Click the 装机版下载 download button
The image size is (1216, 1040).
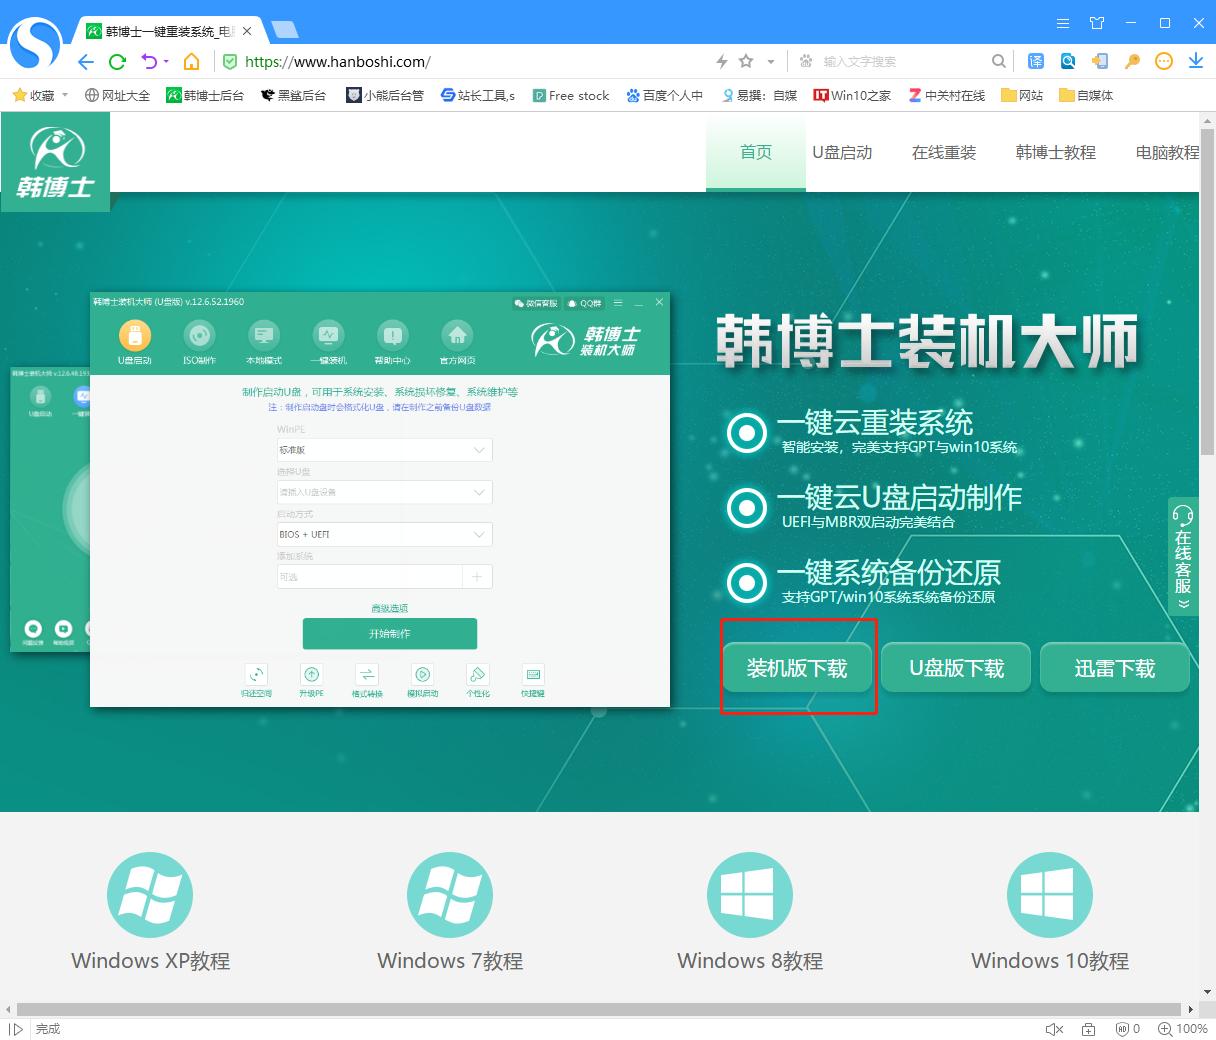pos(797,667)
